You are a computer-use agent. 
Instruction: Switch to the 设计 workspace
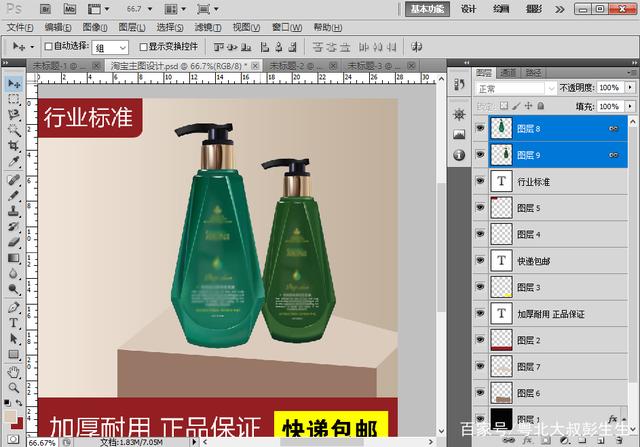pyautogui.click(x=468, y=9)
